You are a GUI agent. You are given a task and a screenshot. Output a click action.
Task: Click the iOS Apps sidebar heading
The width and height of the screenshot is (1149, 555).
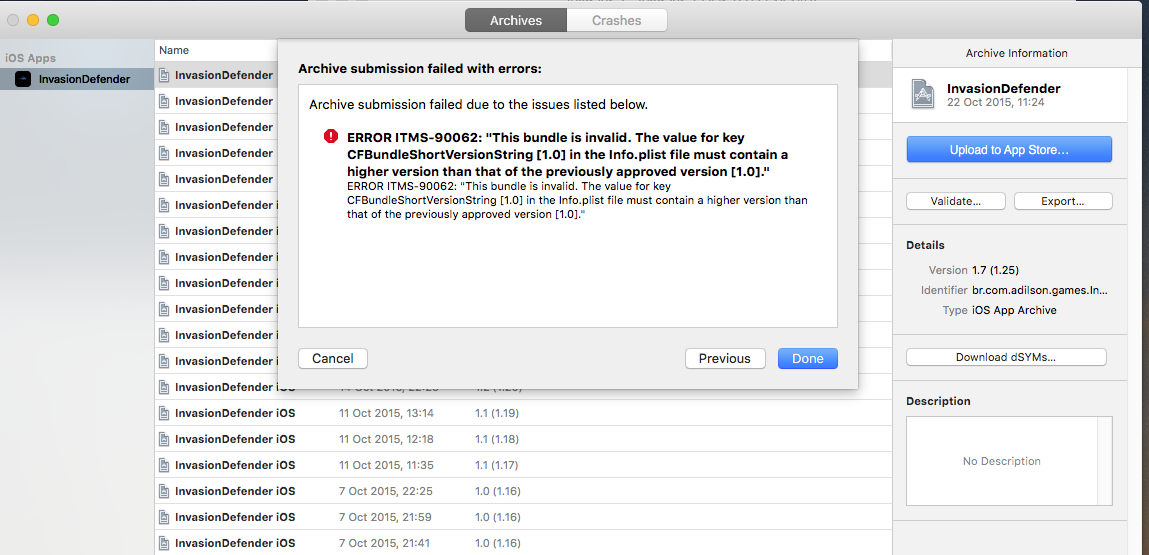(x=31, y=58)
